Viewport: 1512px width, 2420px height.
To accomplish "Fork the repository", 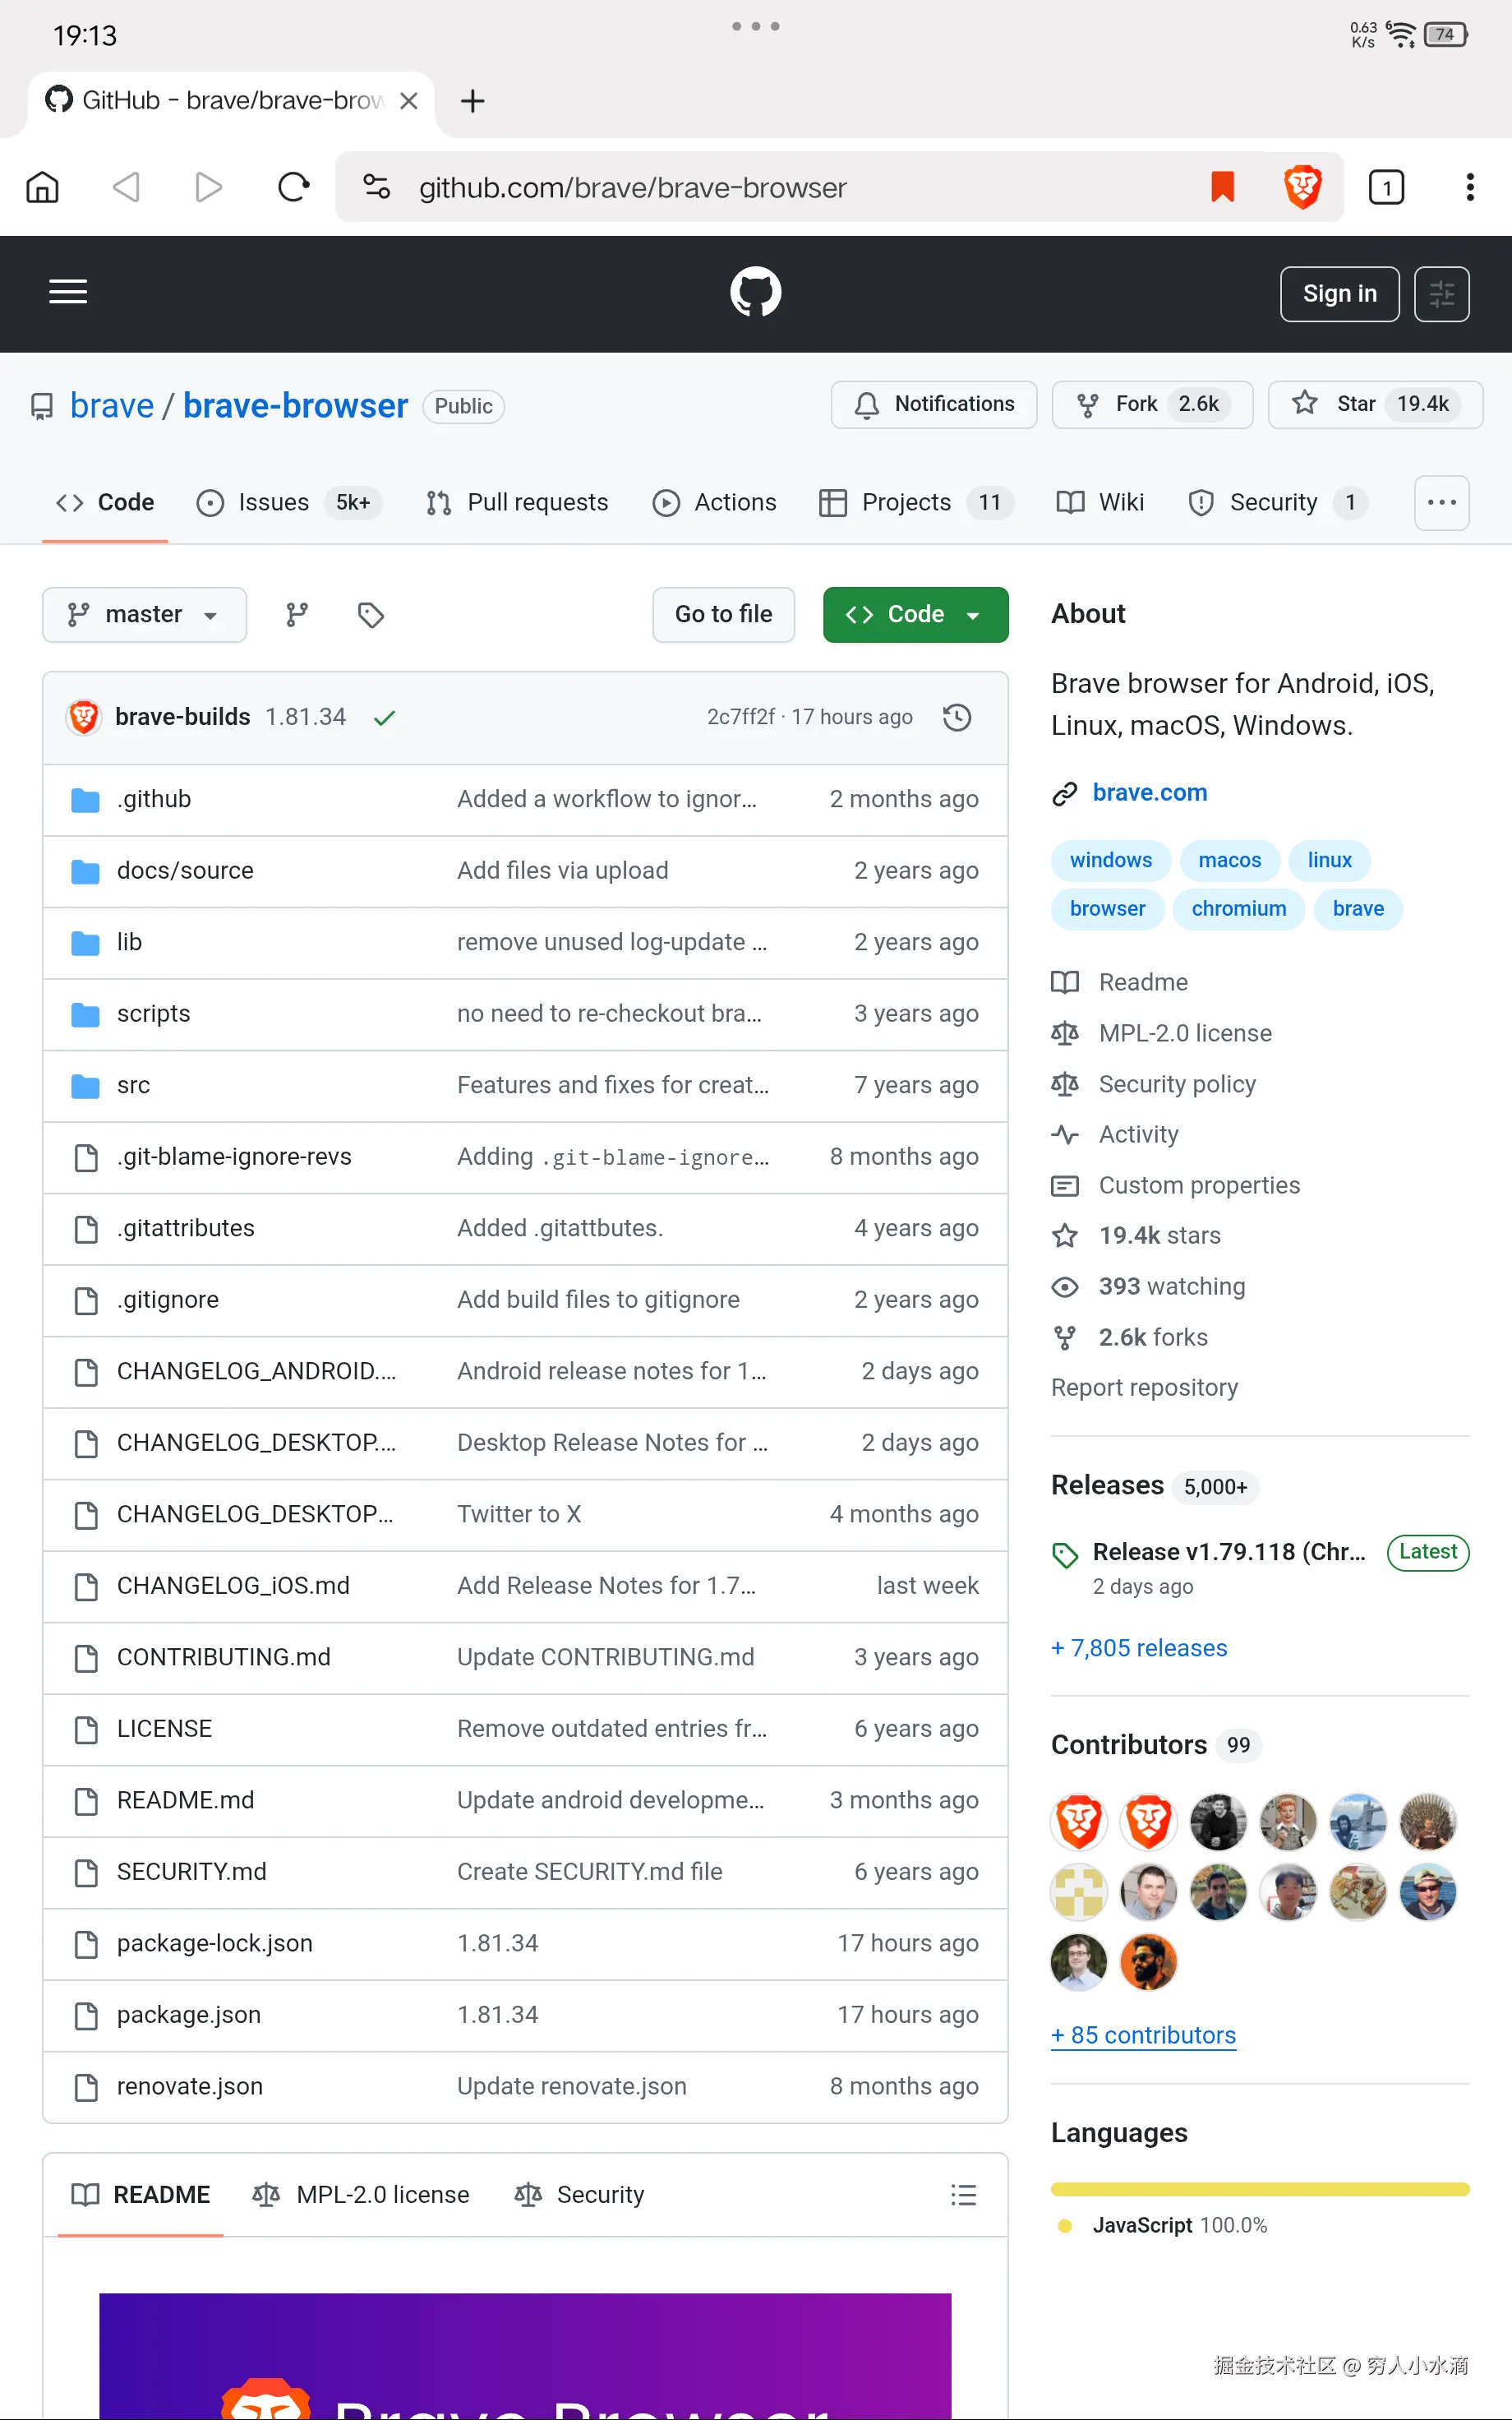I will click(1152, 404).
